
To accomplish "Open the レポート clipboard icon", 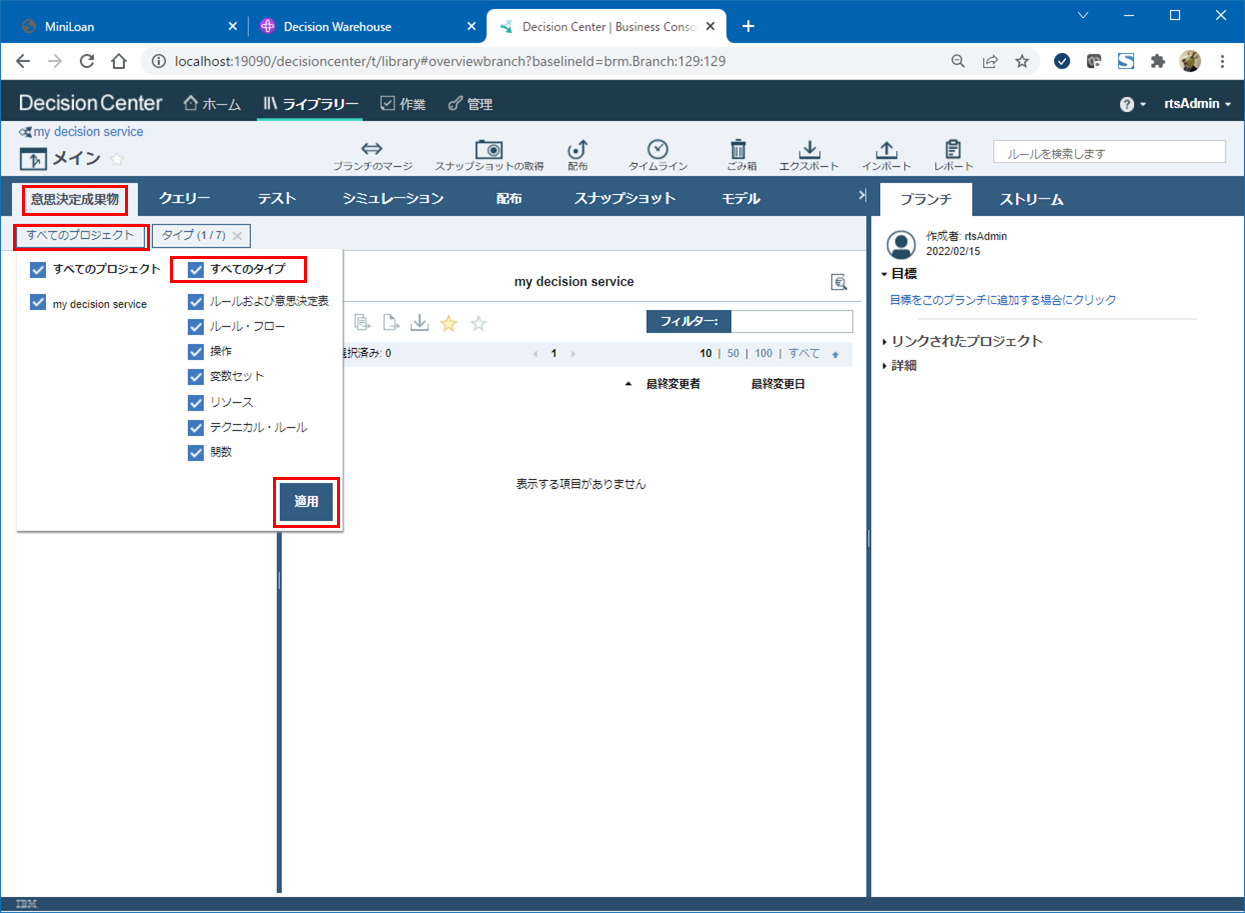I will pos(953,148).
